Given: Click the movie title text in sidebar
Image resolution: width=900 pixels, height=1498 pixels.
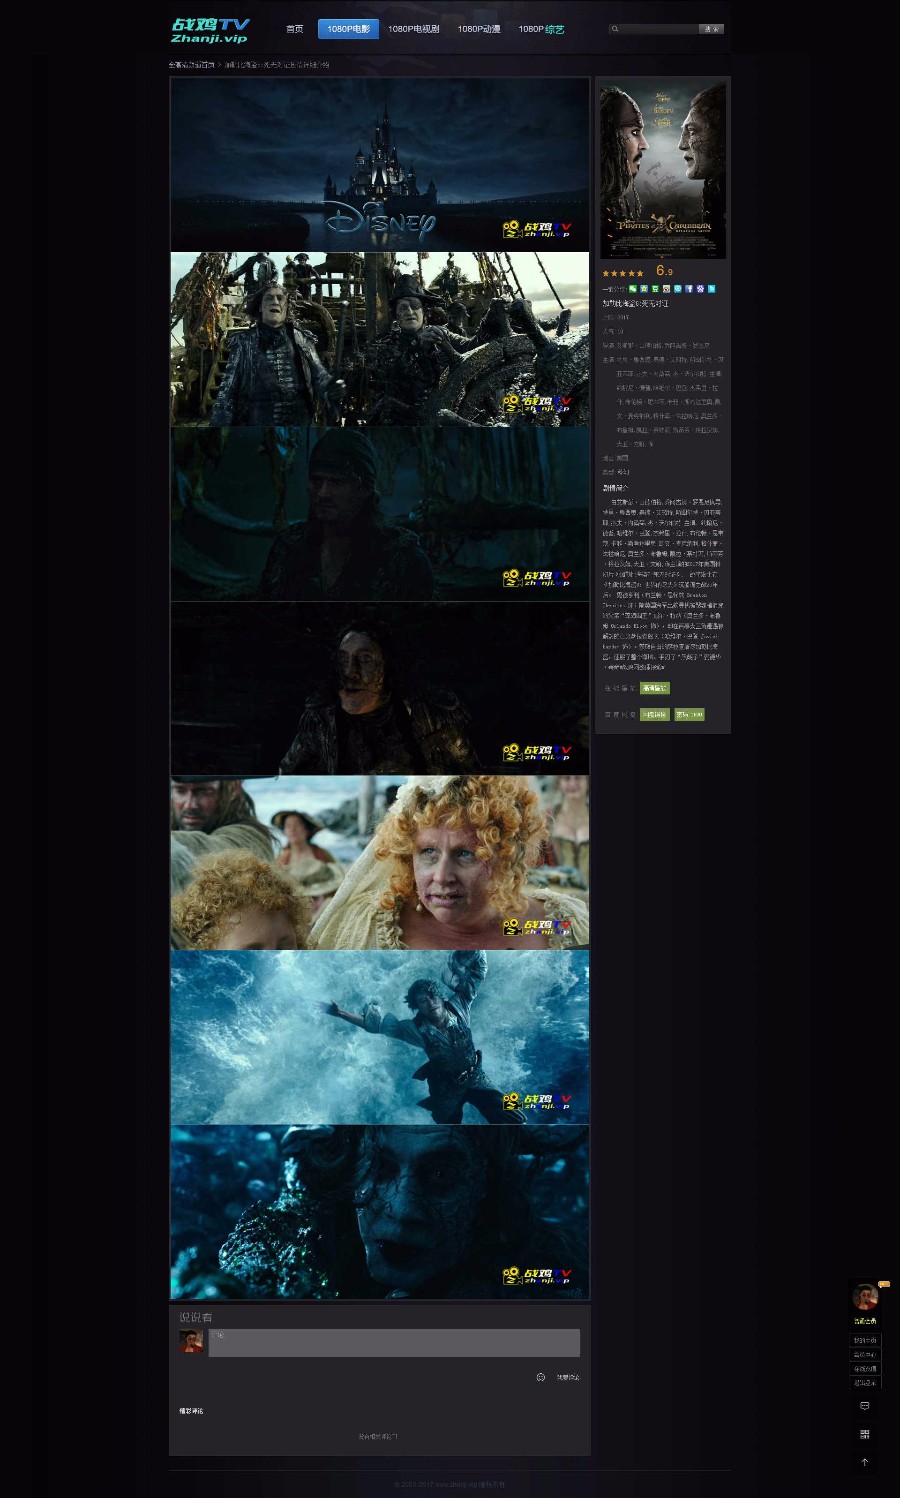Looking at the screenshot, I should coord(635,303).
